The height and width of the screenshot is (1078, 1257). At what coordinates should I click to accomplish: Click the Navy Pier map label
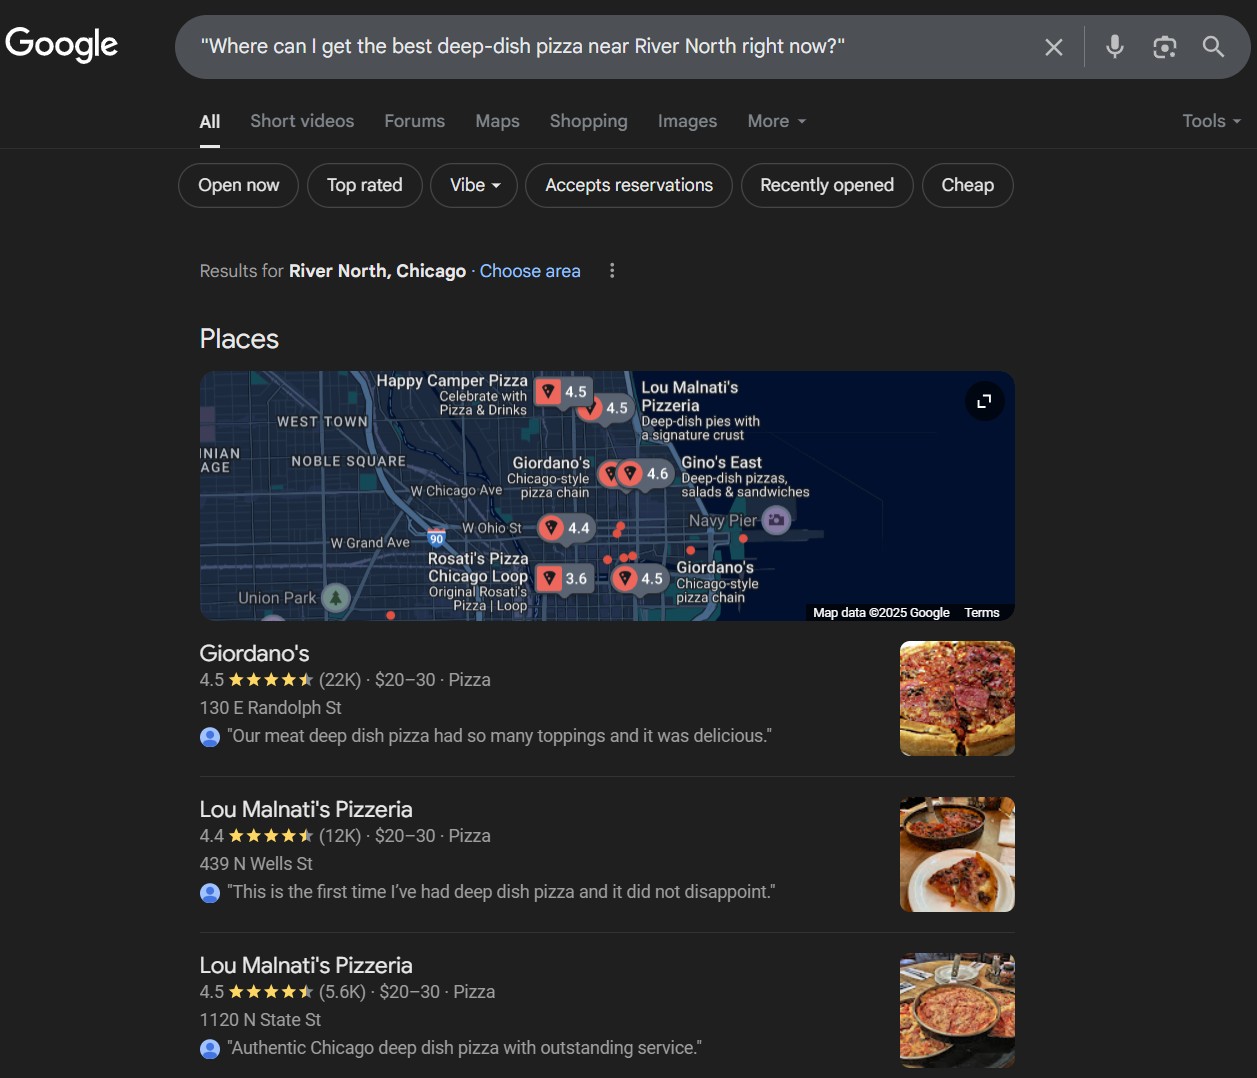point(723,520)
